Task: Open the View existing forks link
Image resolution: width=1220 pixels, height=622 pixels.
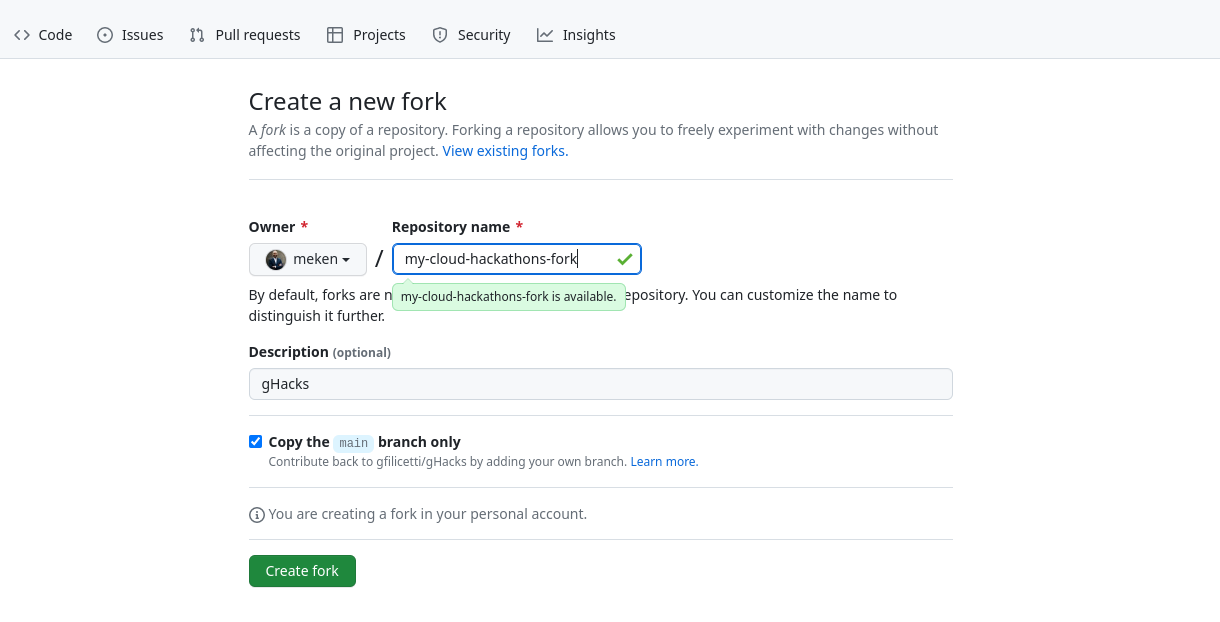Action: 504,150
